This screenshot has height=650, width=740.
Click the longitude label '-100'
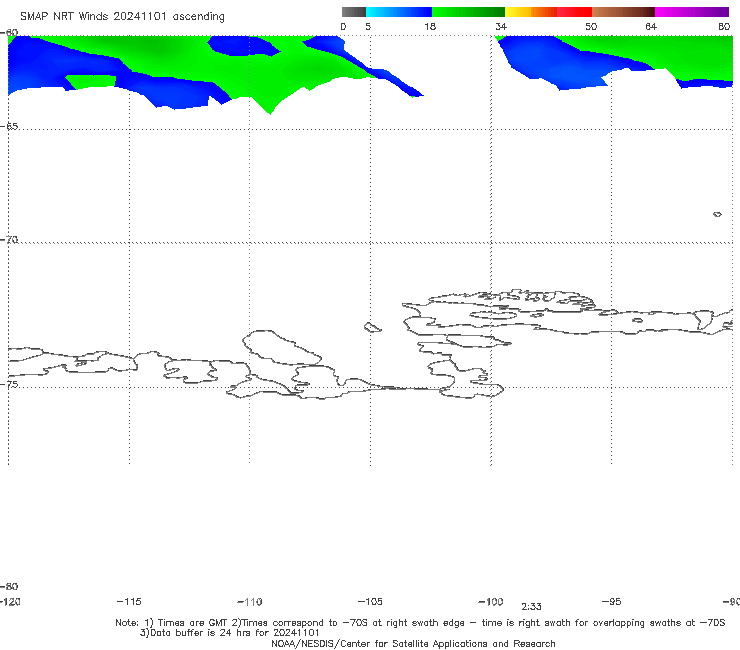click(x=491, y=601)
